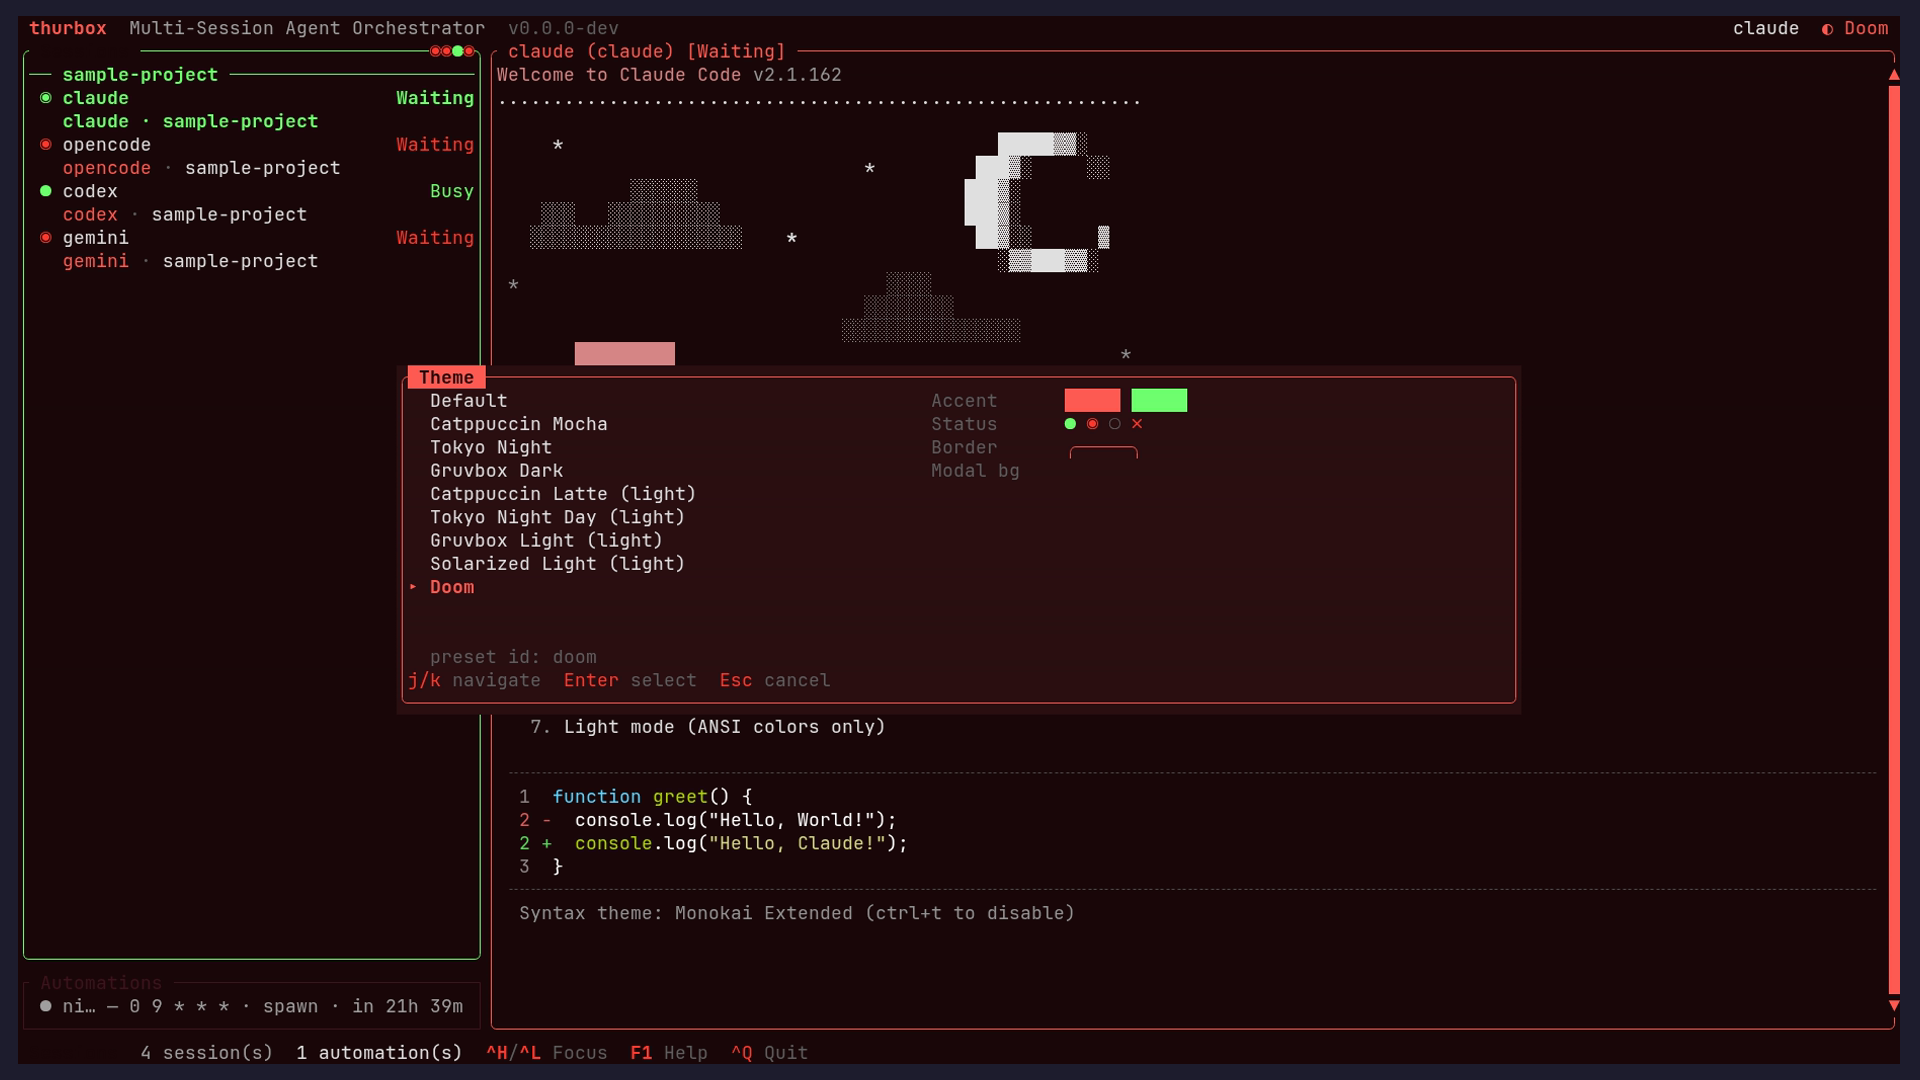The image size is (1920, 1080).
Task: Click the Doom theme indicator in header
Action: tap(1866, 28)
